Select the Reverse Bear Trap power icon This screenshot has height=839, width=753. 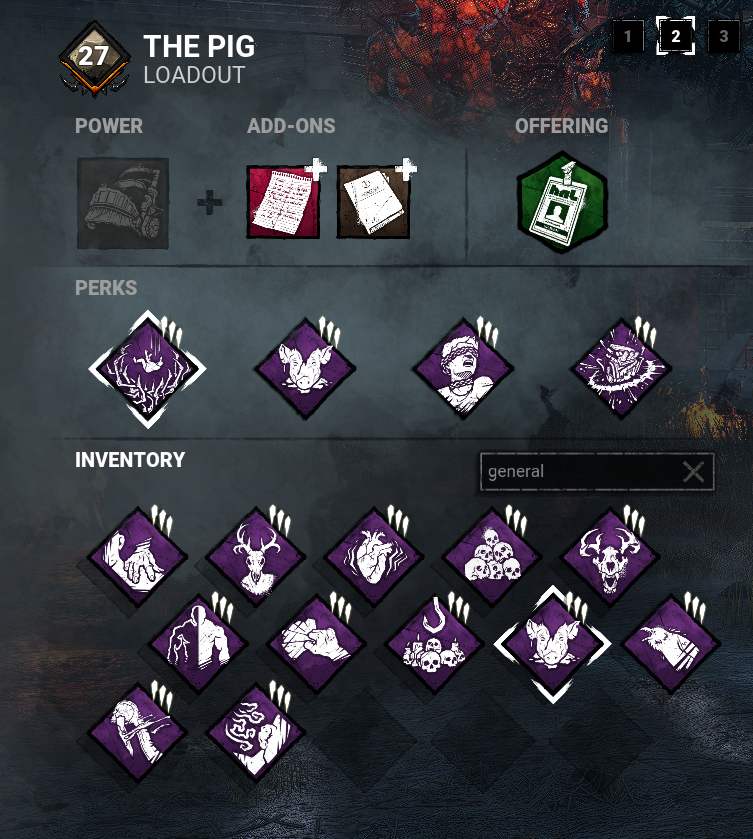[123, 203]
